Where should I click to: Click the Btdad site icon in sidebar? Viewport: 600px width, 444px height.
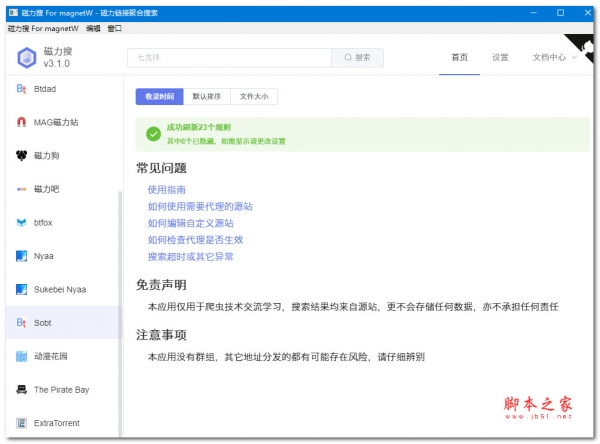coord(21,90)
